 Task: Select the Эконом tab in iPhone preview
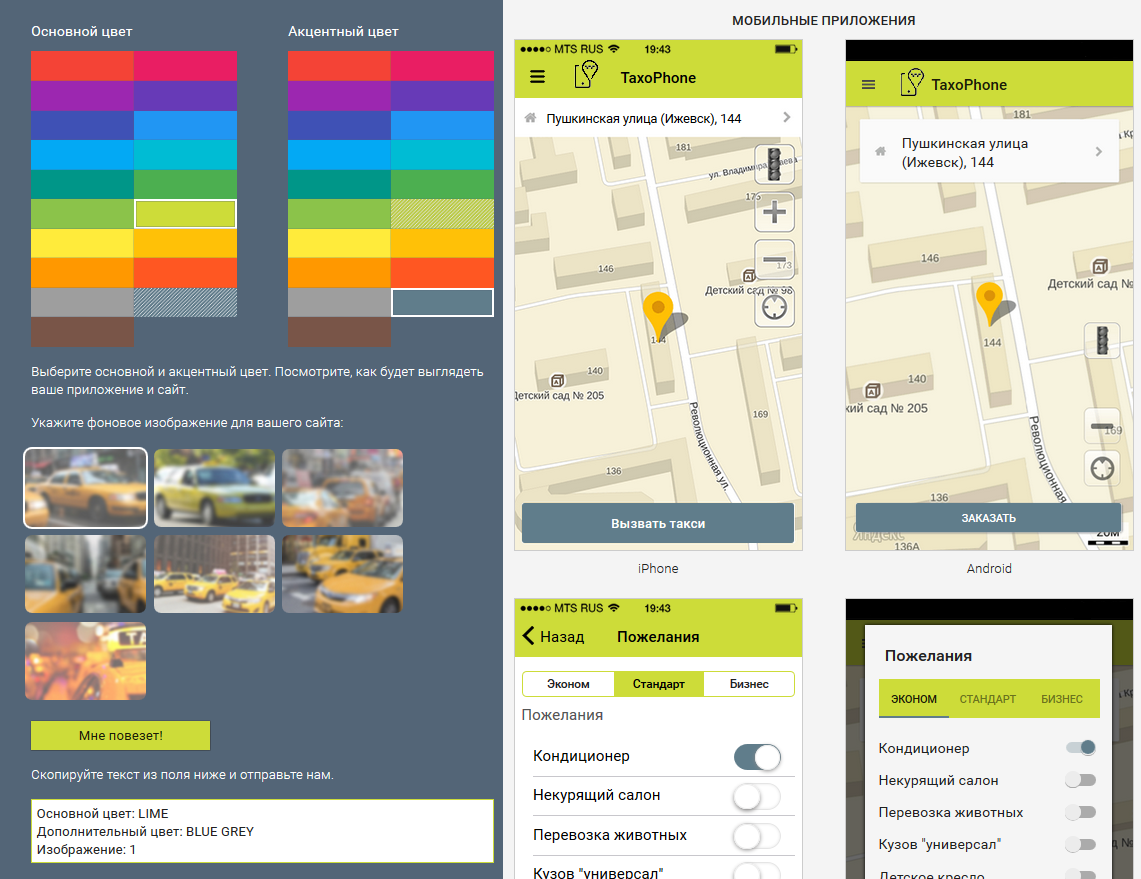tap(568, 684)
